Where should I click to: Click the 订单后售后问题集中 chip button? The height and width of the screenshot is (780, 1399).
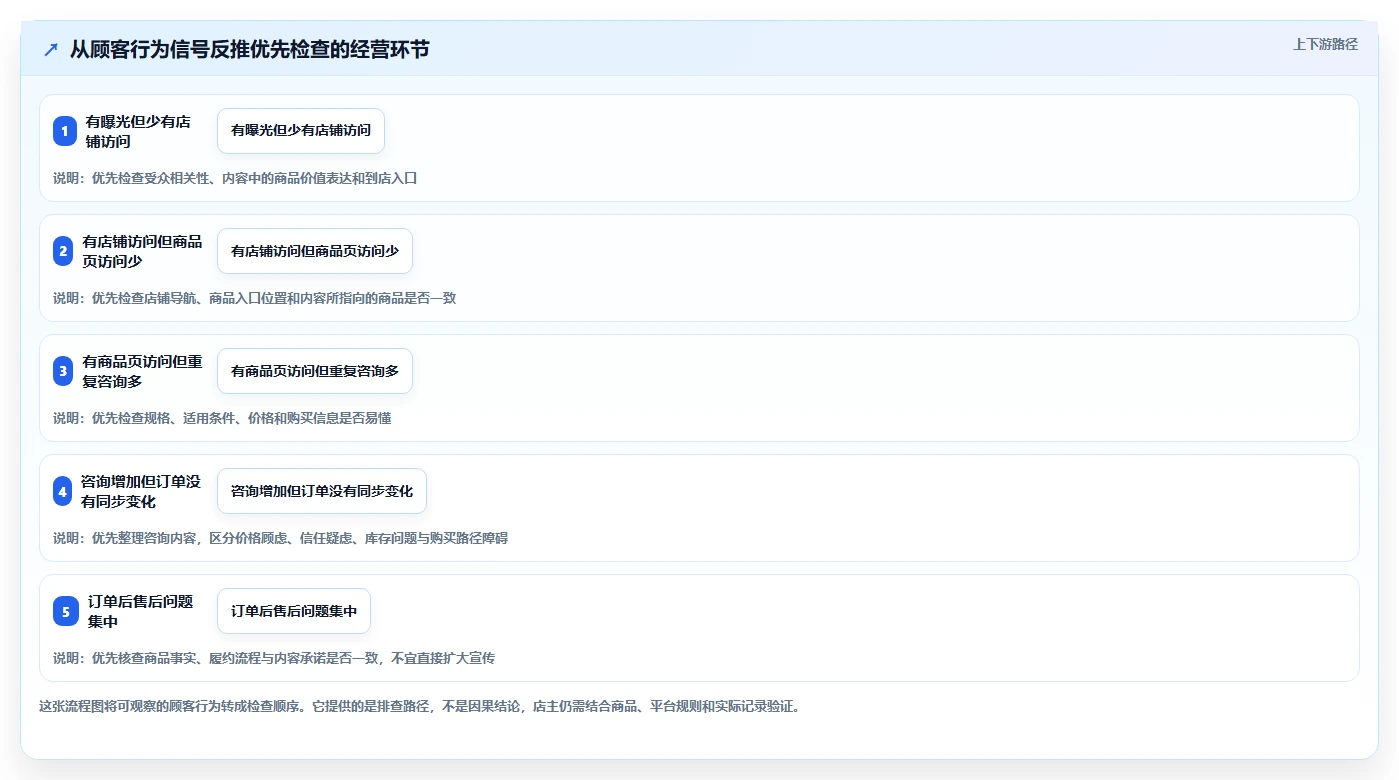tap(294, 611)
